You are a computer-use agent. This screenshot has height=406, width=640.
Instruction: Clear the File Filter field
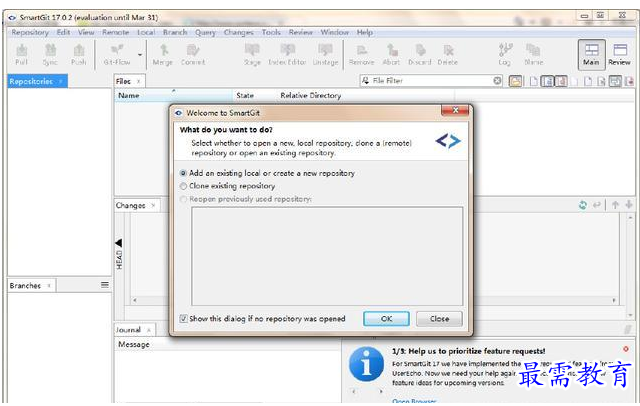(x=497, y=80)
